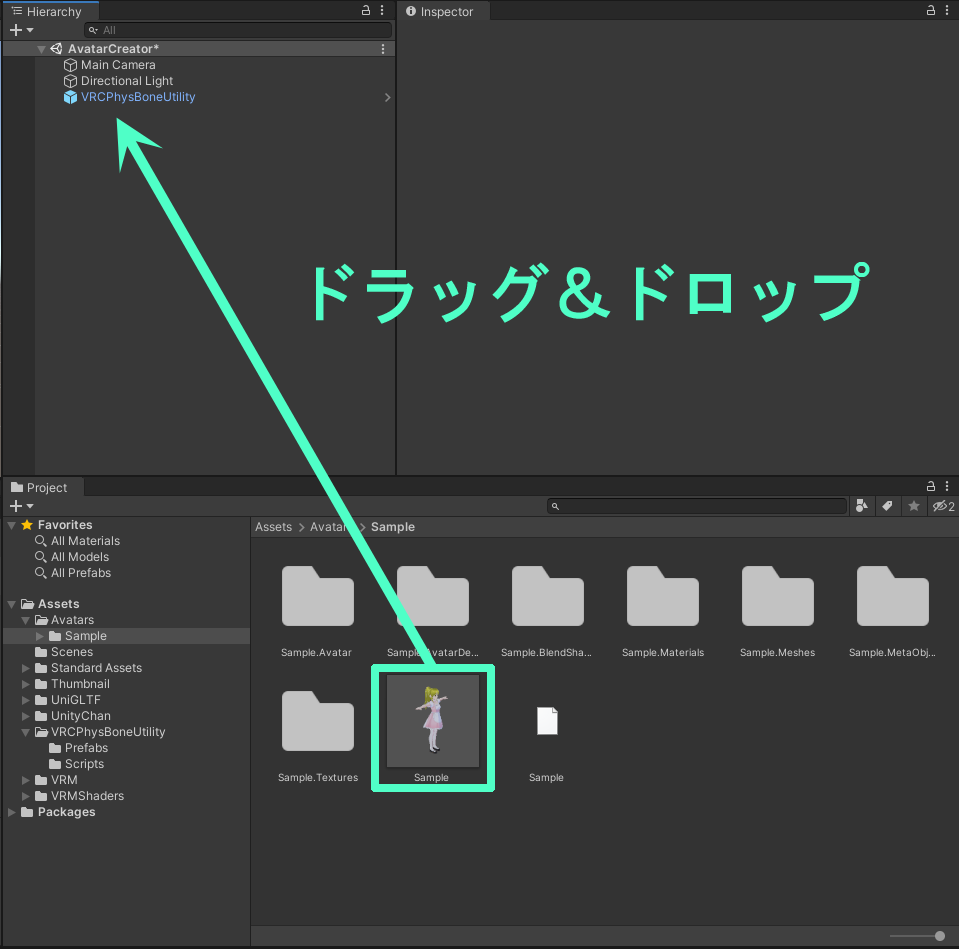Click Assets in the breadcrumb path
The width and height of the screenshot is (959, 949).
tap(273, 526)
